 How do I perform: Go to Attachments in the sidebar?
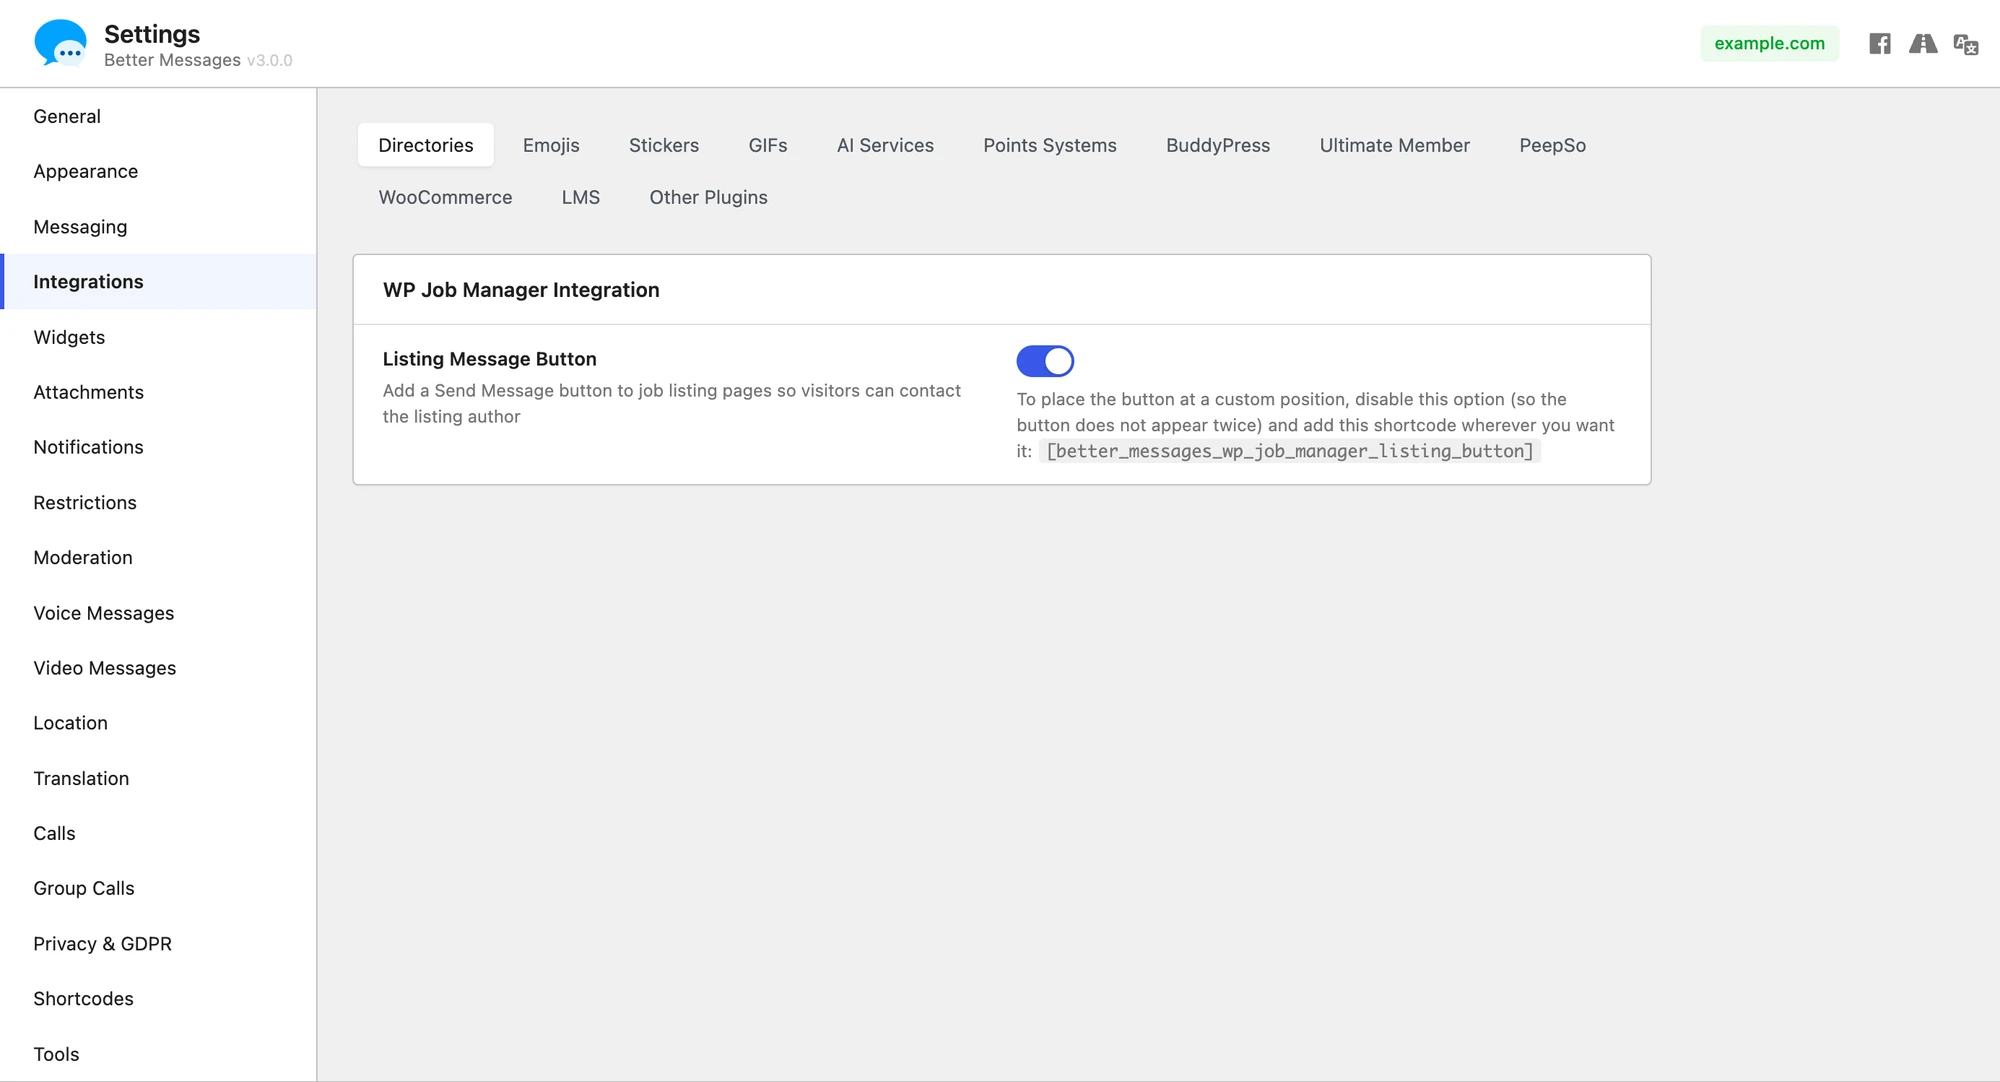click(x=158, y=392)
